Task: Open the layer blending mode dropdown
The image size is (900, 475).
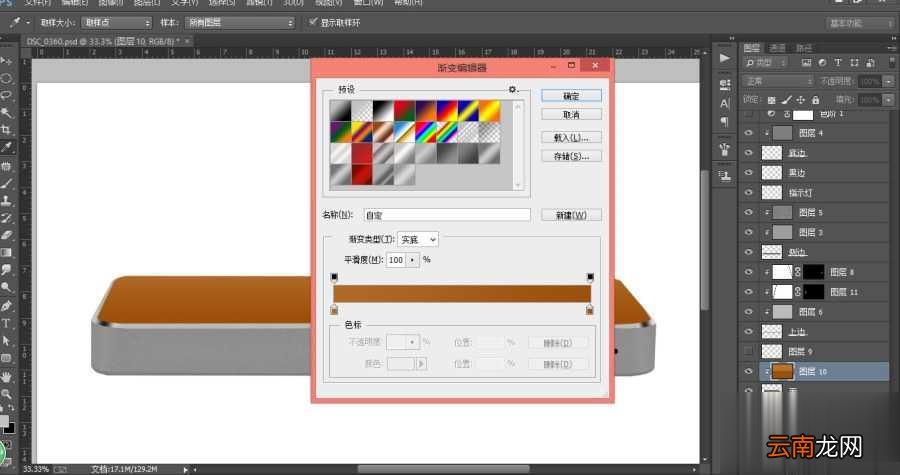Action: pyautogui.click(x=778, y=81)
